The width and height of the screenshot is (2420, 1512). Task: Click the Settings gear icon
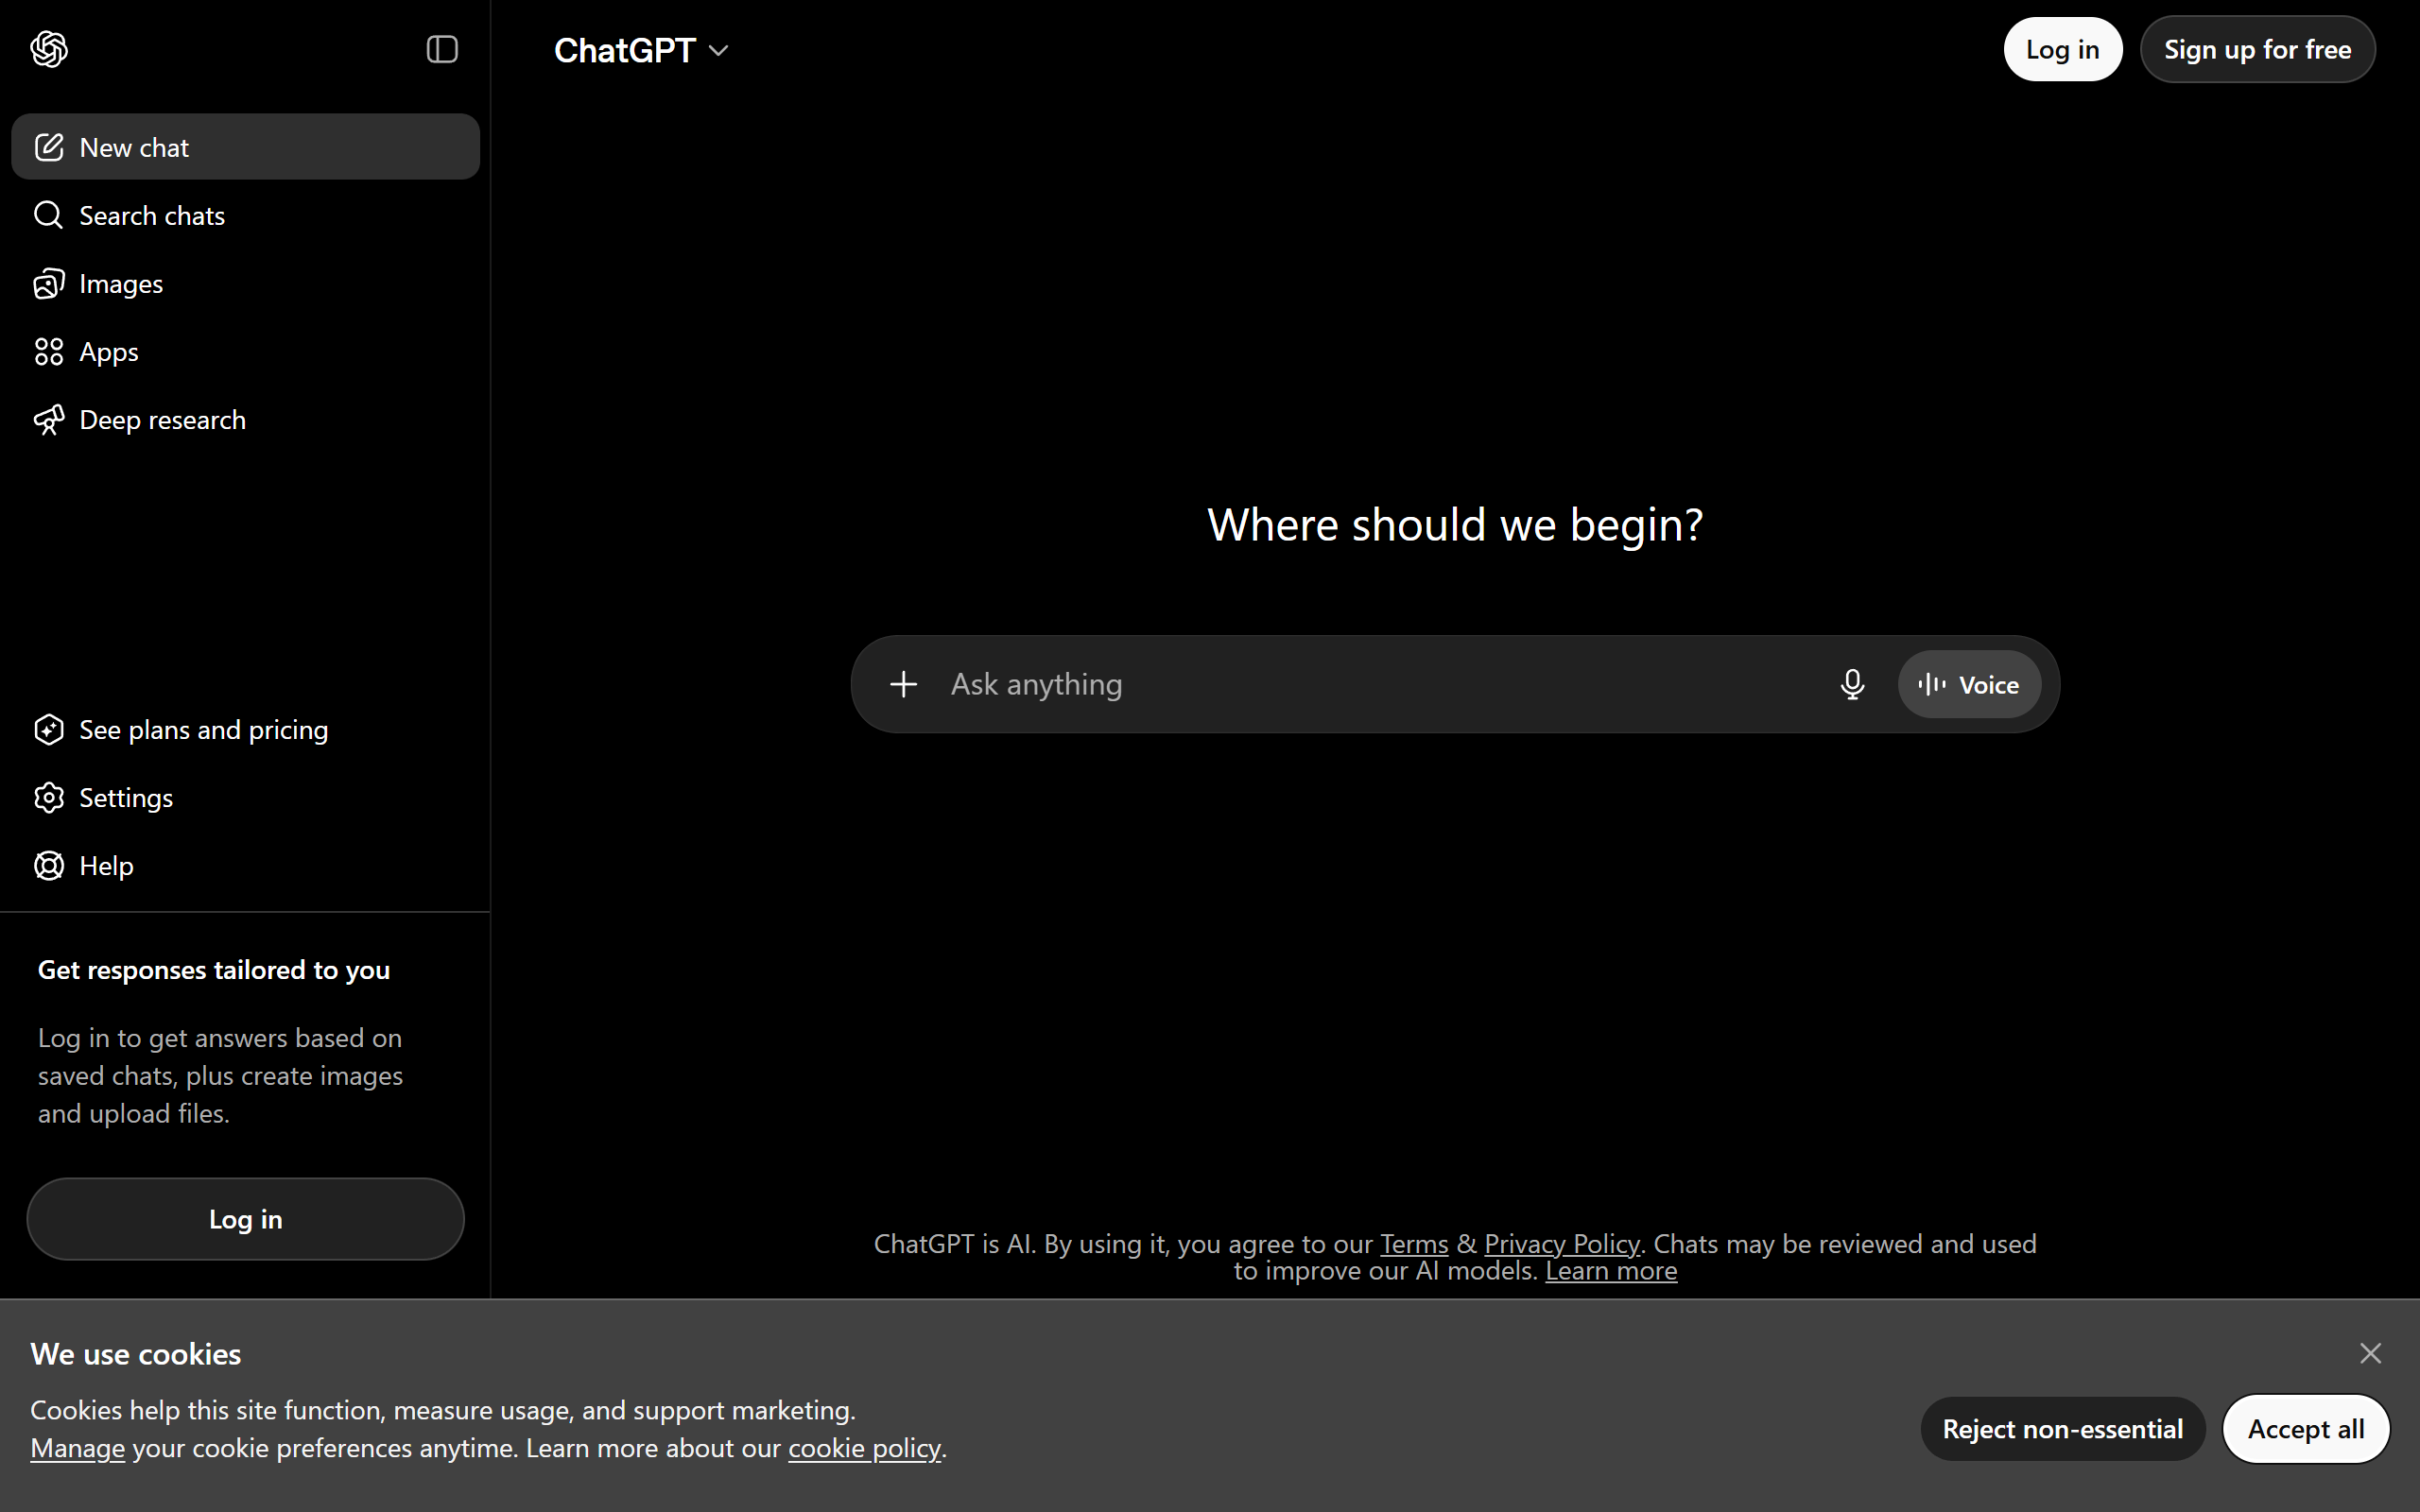(x=48, y=797)
